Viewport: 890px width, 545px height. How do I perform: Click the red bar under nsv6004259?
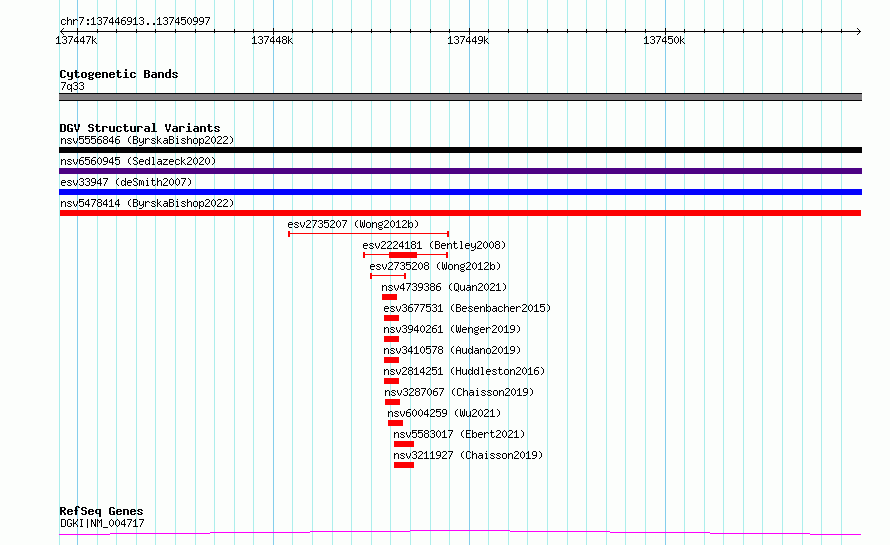396,423
